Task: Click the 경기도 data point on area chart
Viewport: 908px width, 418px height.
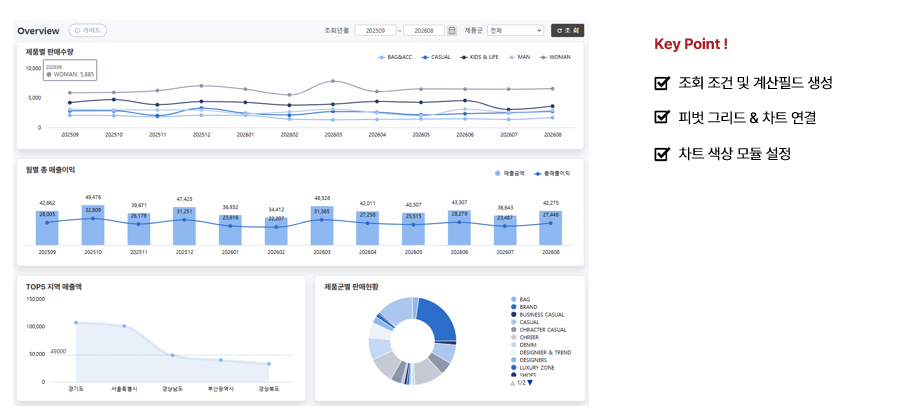Action: point(76,322)
